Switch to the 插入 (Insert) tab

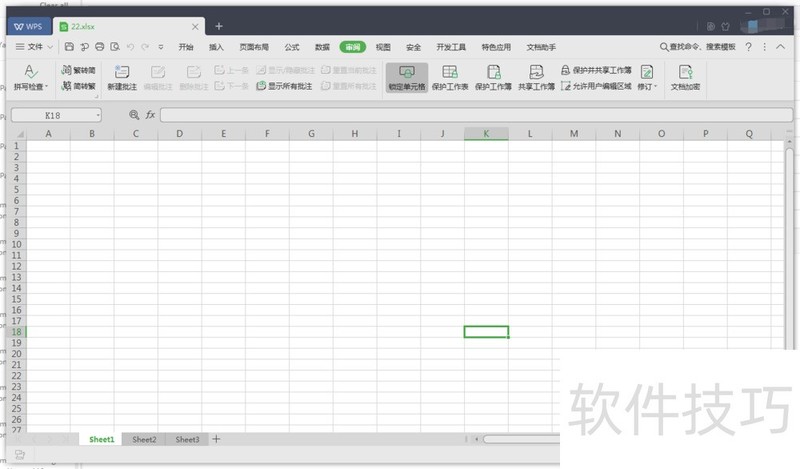point(216,47)
